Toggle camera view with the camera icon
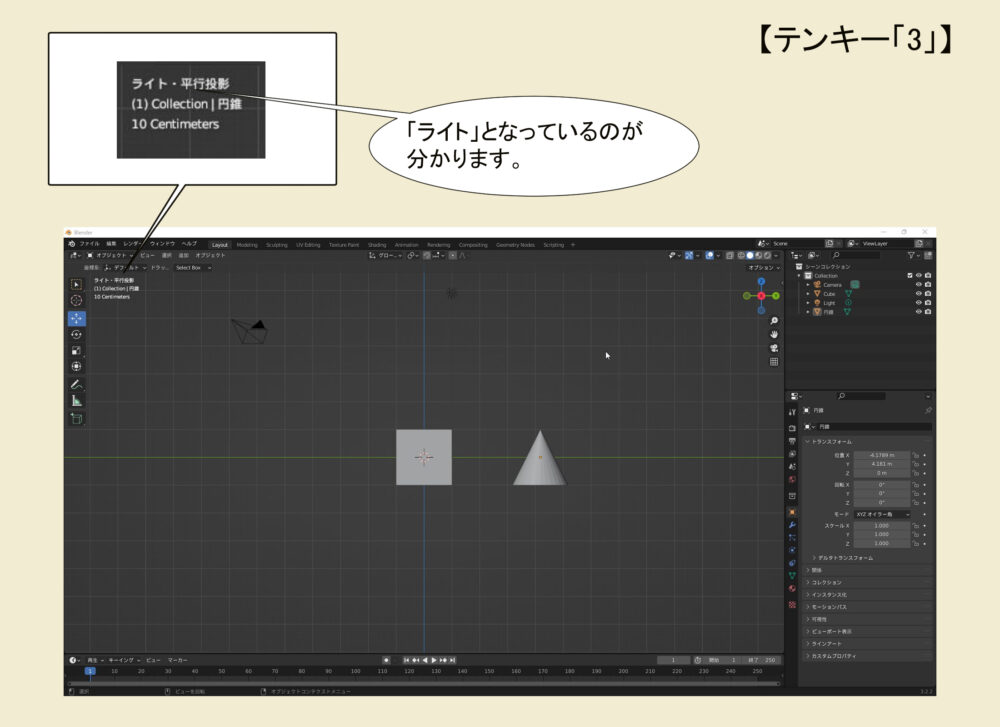1000x727 pixels. pyautogui.click(x=774, y=348)
